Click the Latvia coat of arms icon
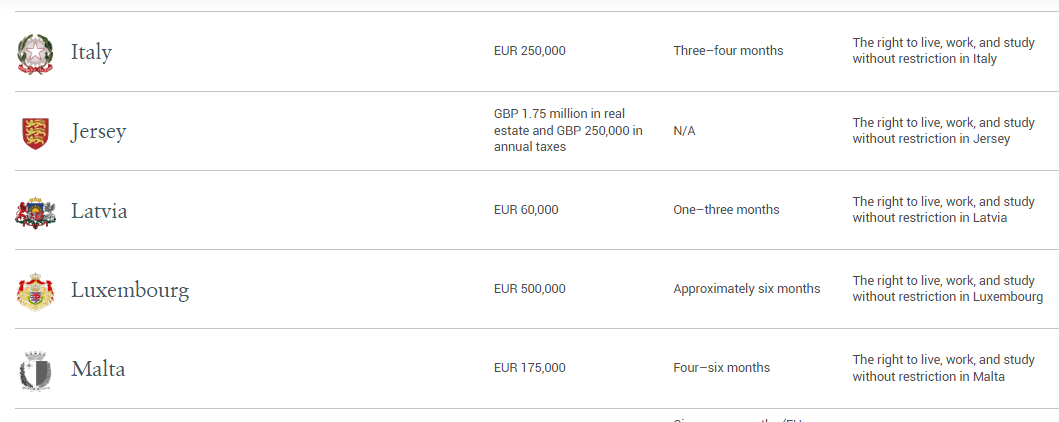This screenshot has width=1059, height=422. (x=35, y=213)
